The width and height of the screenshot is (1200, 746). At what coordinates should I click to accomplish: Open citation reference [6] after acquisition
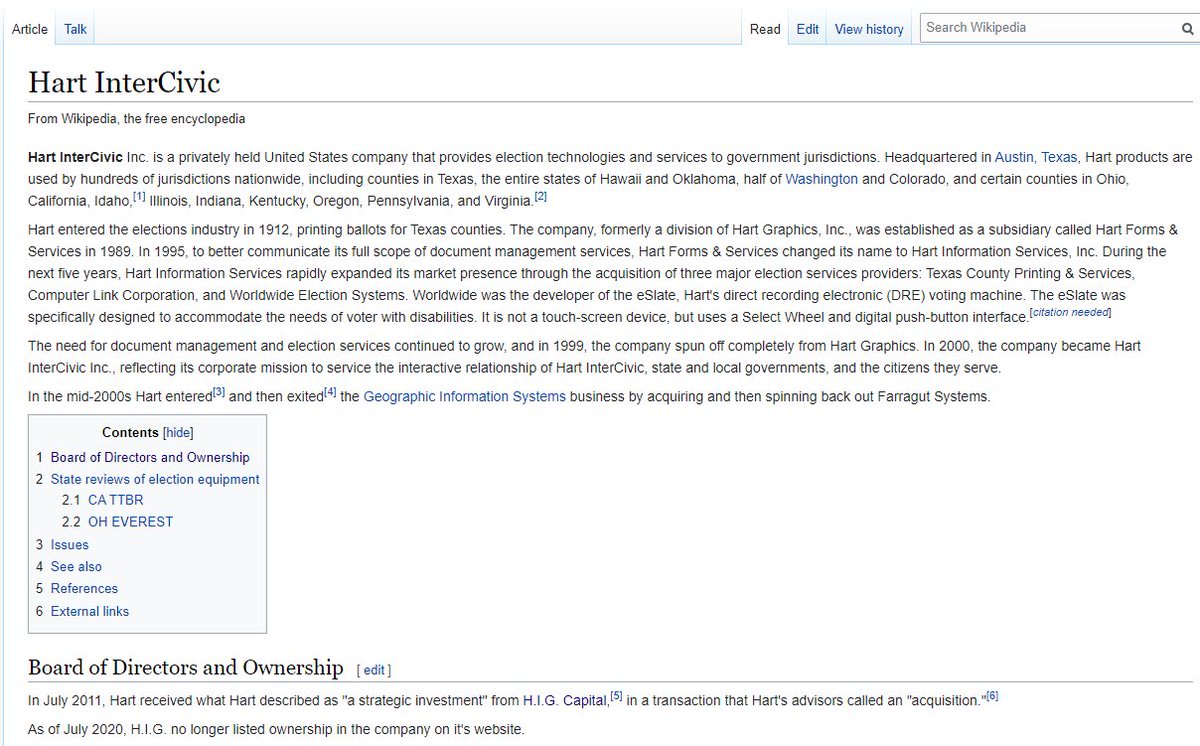click(x=993, y=696)
